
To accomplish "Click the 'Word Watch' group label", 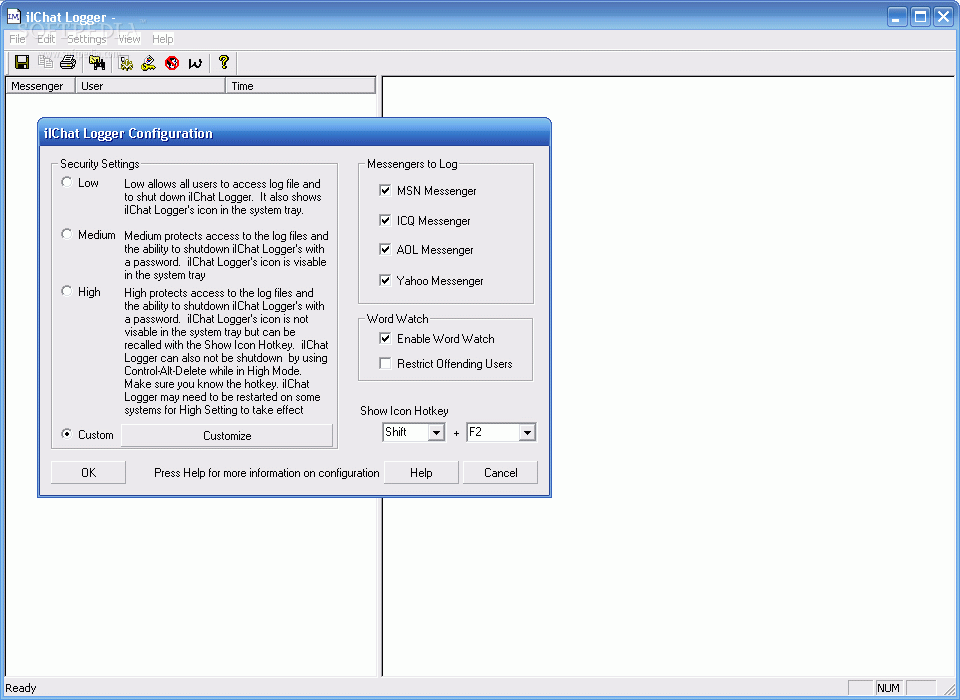I will [397, 318].
